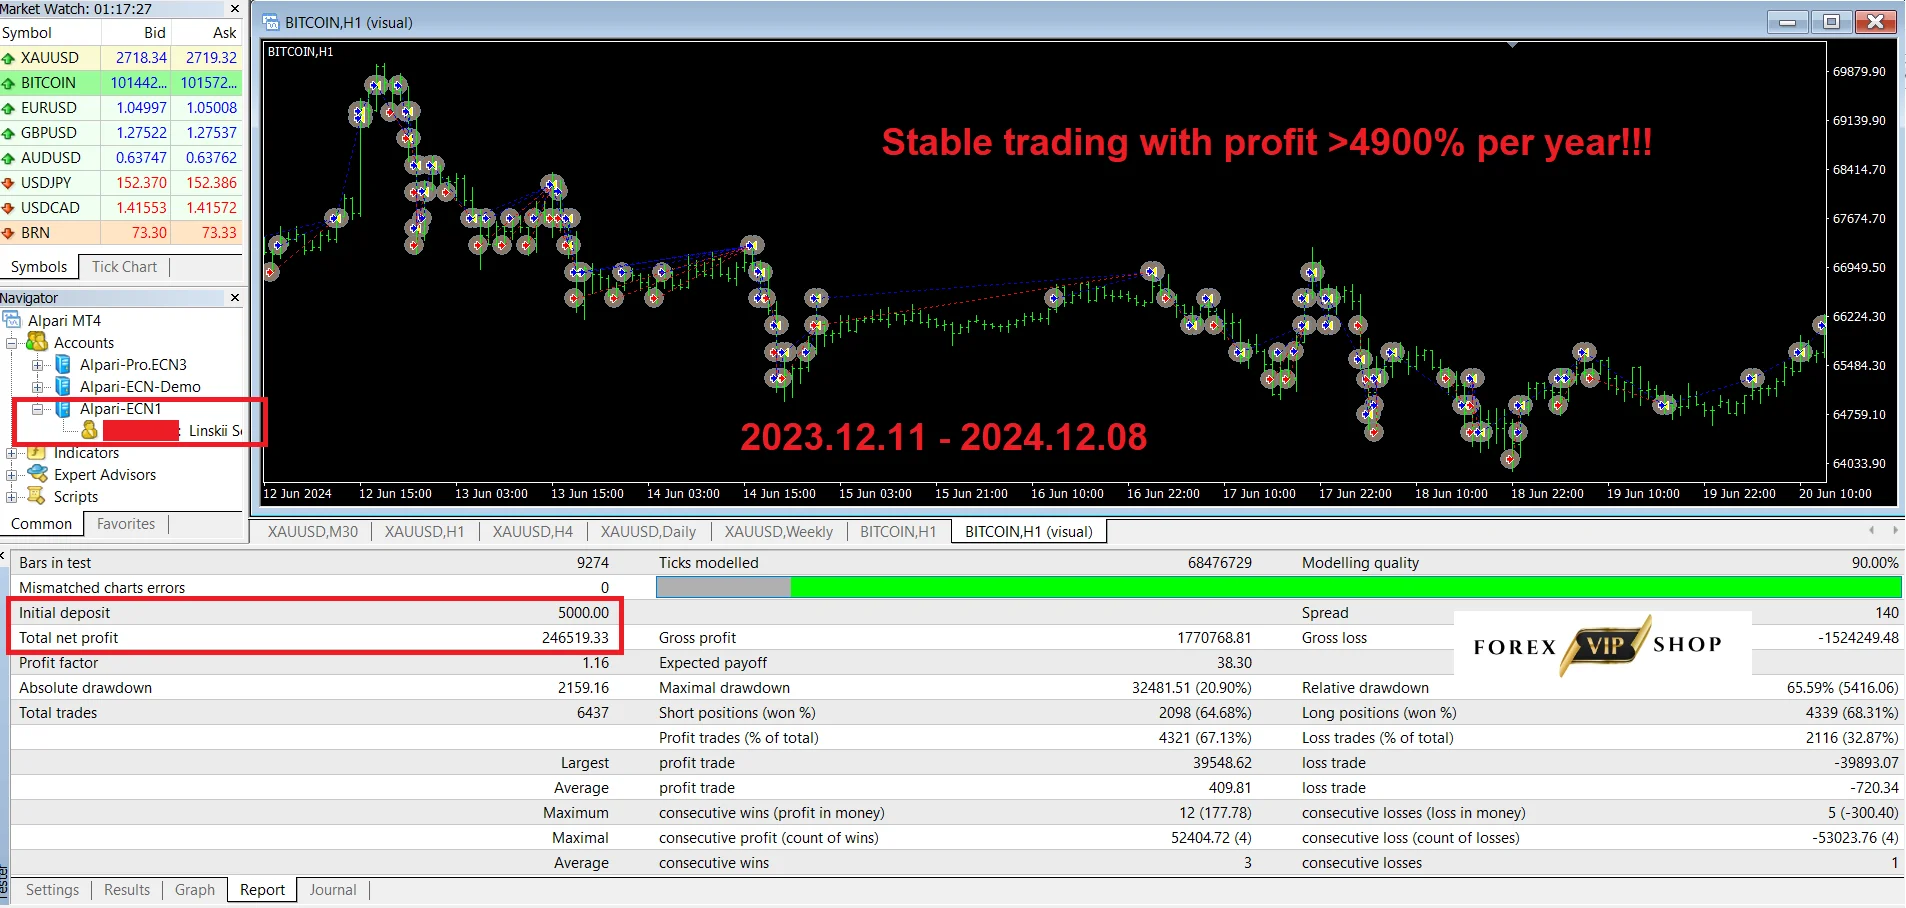Click the Symbol column header in Market Watch
This screenshot has height=908, width=1906.
tap(51, 33)
